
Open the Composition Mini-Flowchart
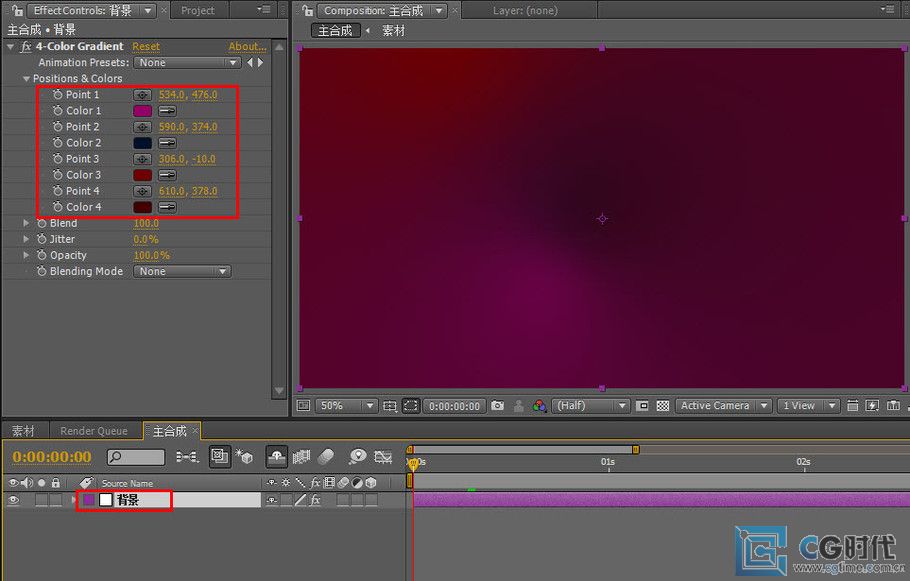point(187,457)
